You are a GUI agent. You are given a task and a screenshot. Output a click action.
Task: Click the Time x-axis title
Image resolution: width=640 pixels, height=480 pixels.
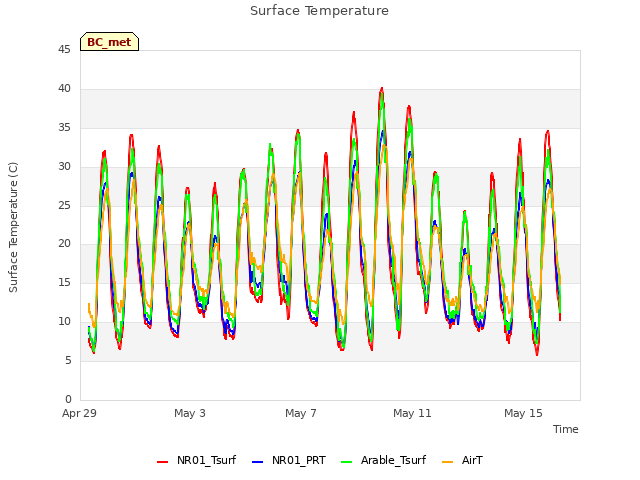click(x=566, y=429)
